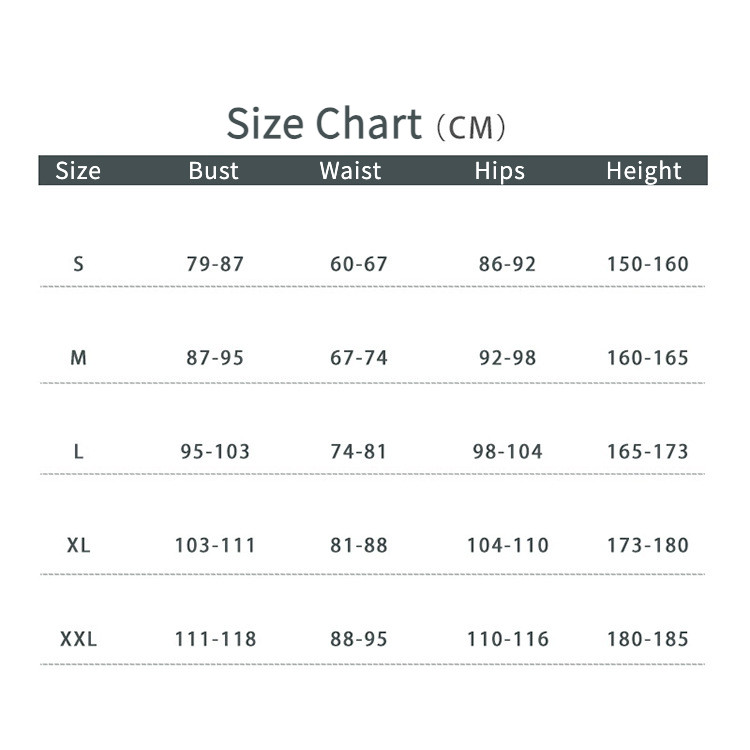Screen dimensions: 750x750
Task: Click hips value 98-104
Action: [x=507, y=452]
